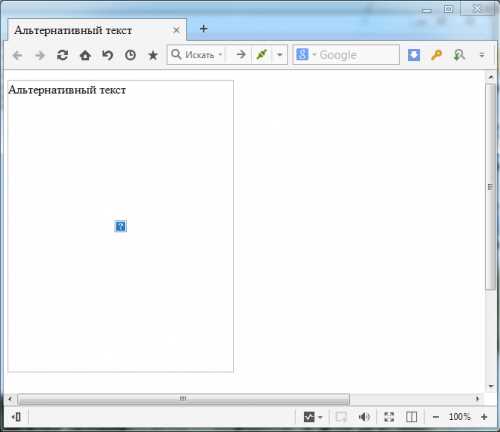This screenshot has width=500, height=432.
Task: Click the horizontal scrollbar right arrow
Action: tap(477, 399)
